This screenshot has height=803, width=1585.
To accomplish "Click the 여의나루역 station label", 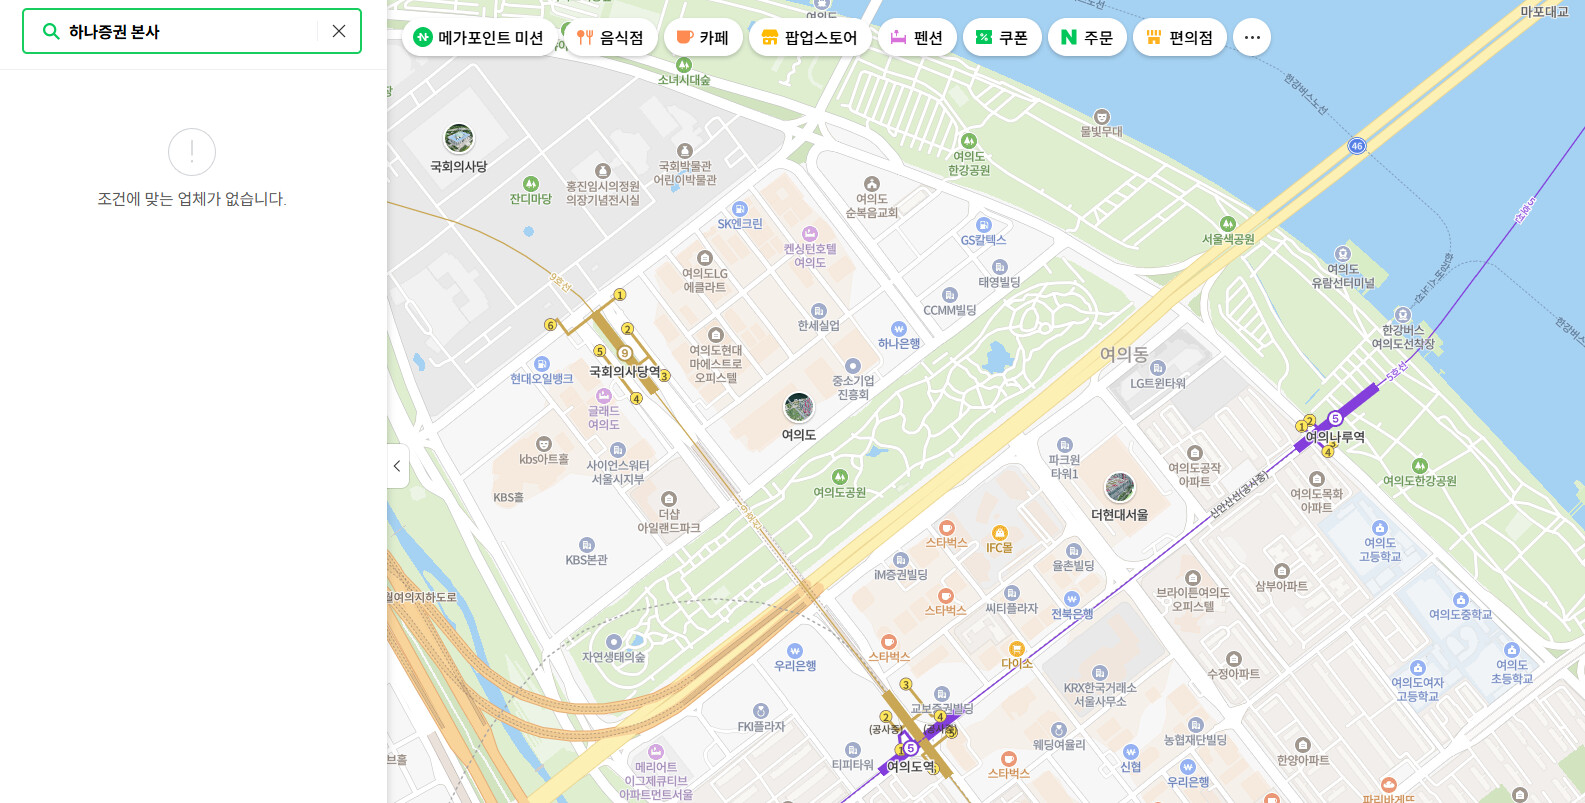I will [1335, 437].
